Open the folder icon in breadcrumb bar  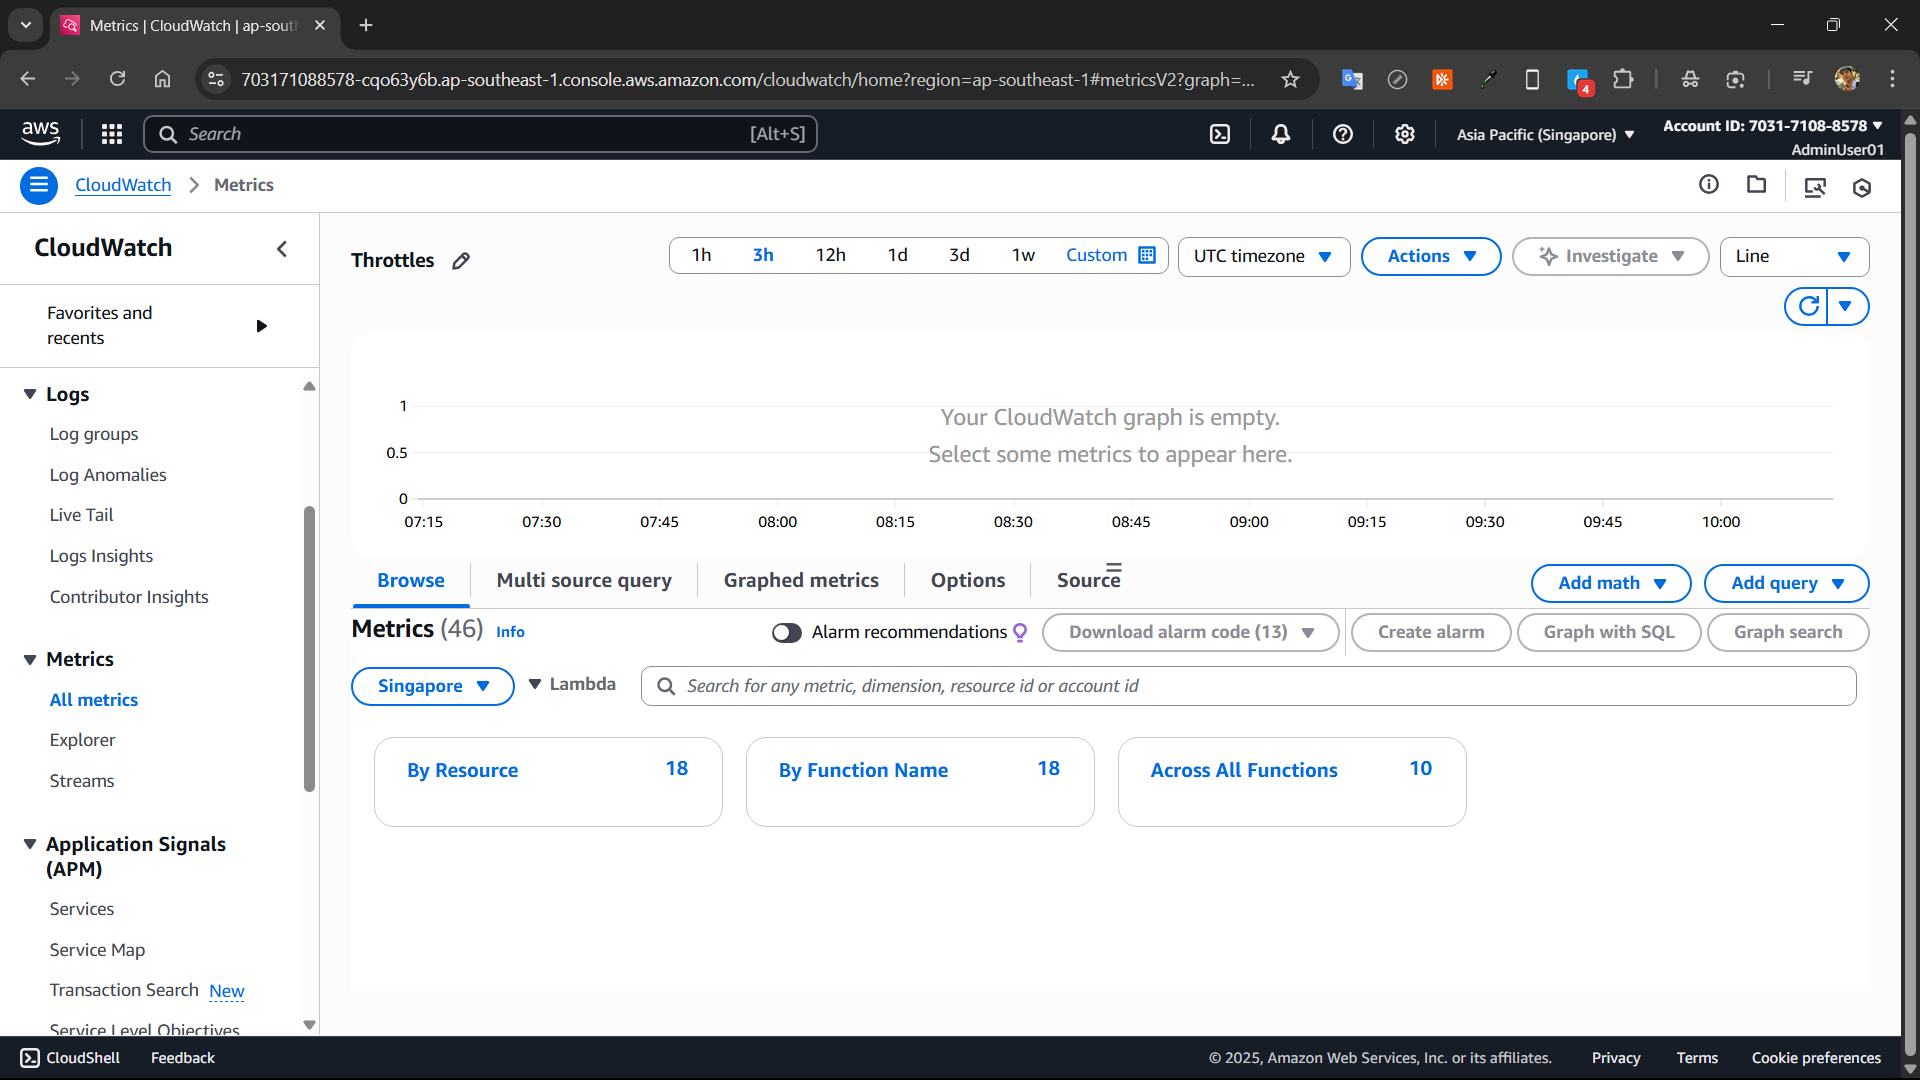point(1757,184)
